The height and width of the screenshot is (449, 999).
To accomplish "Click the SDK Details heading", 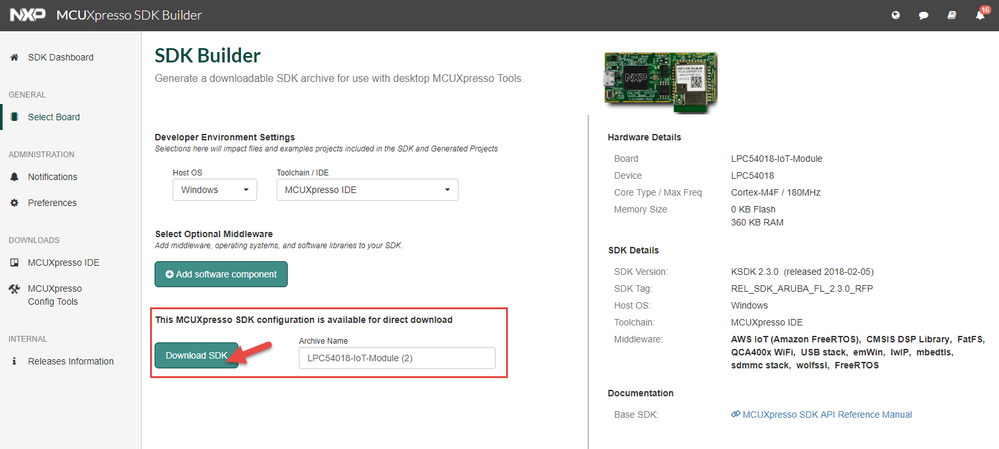I will pyautogui.click(x=633, y=250).
